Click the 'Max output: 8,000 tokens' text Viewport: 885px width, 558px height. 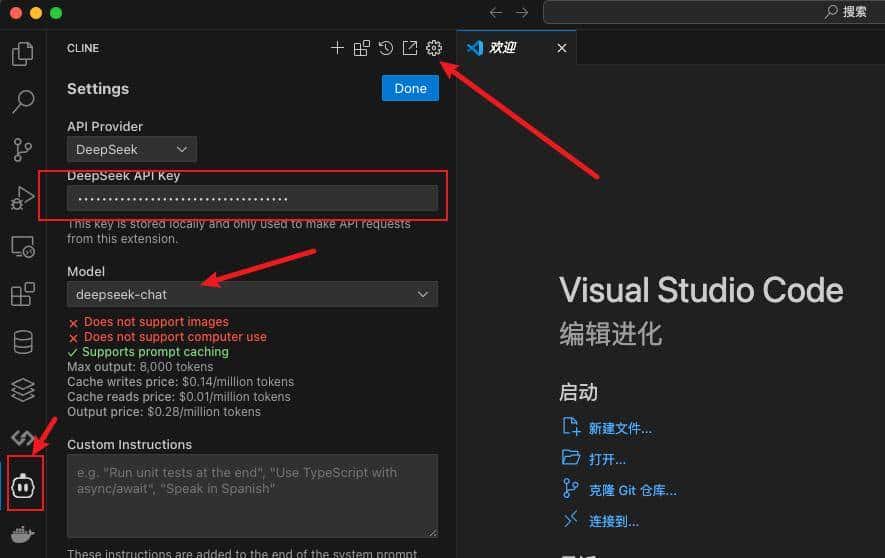click(x=140, y=367)
